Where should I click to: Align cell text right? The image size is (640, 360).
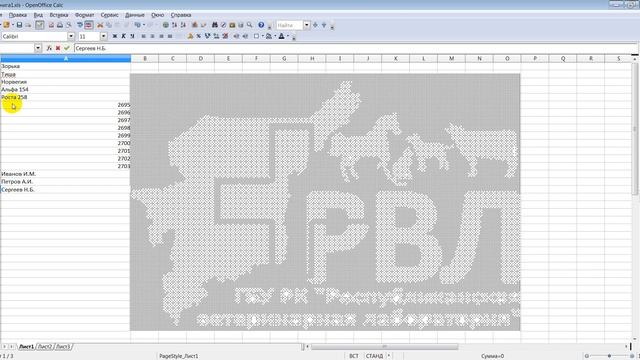click(x=161, y=36)
